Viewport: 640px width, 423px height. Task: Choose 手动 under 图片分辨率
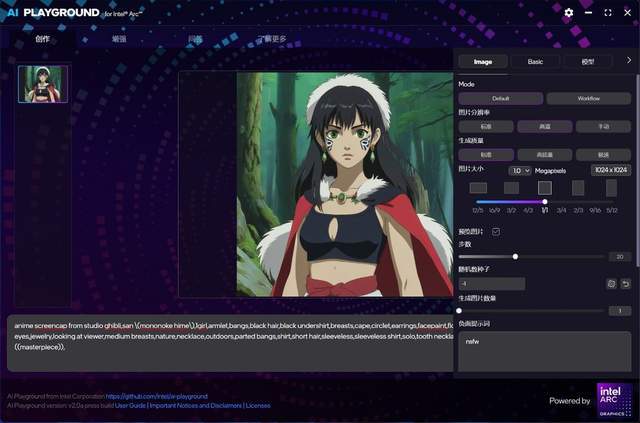pyautogui.click(x=603, y=127)
